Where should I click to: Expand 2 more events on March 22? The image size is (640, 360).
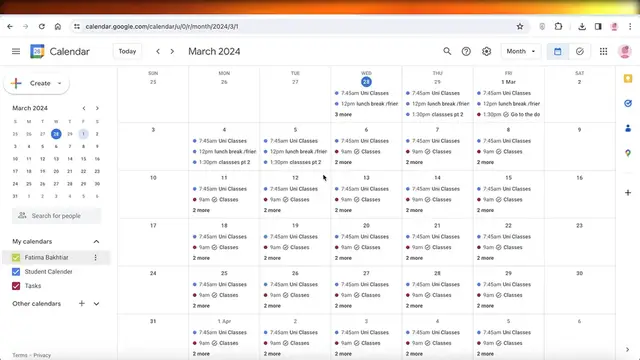click(485, 258)
